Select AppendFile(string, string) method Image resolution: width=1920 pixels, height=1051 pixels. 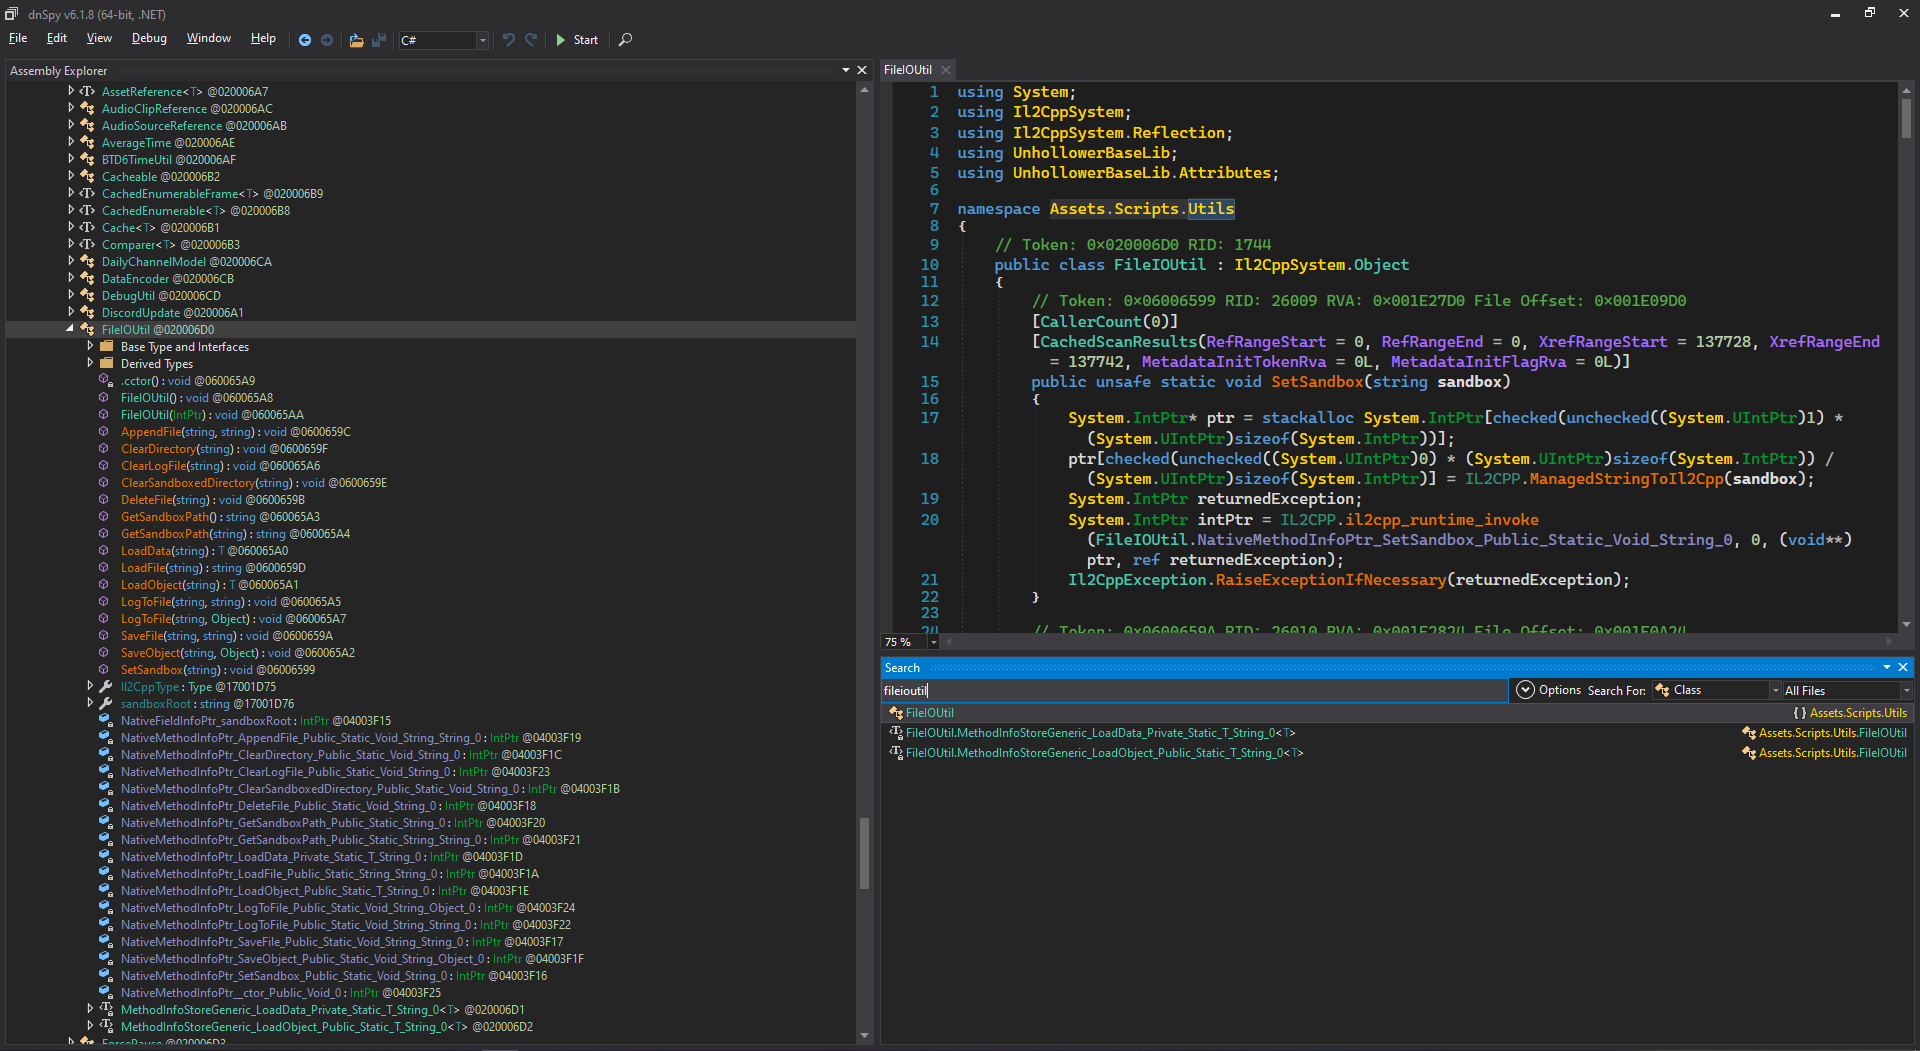point(236,431)
